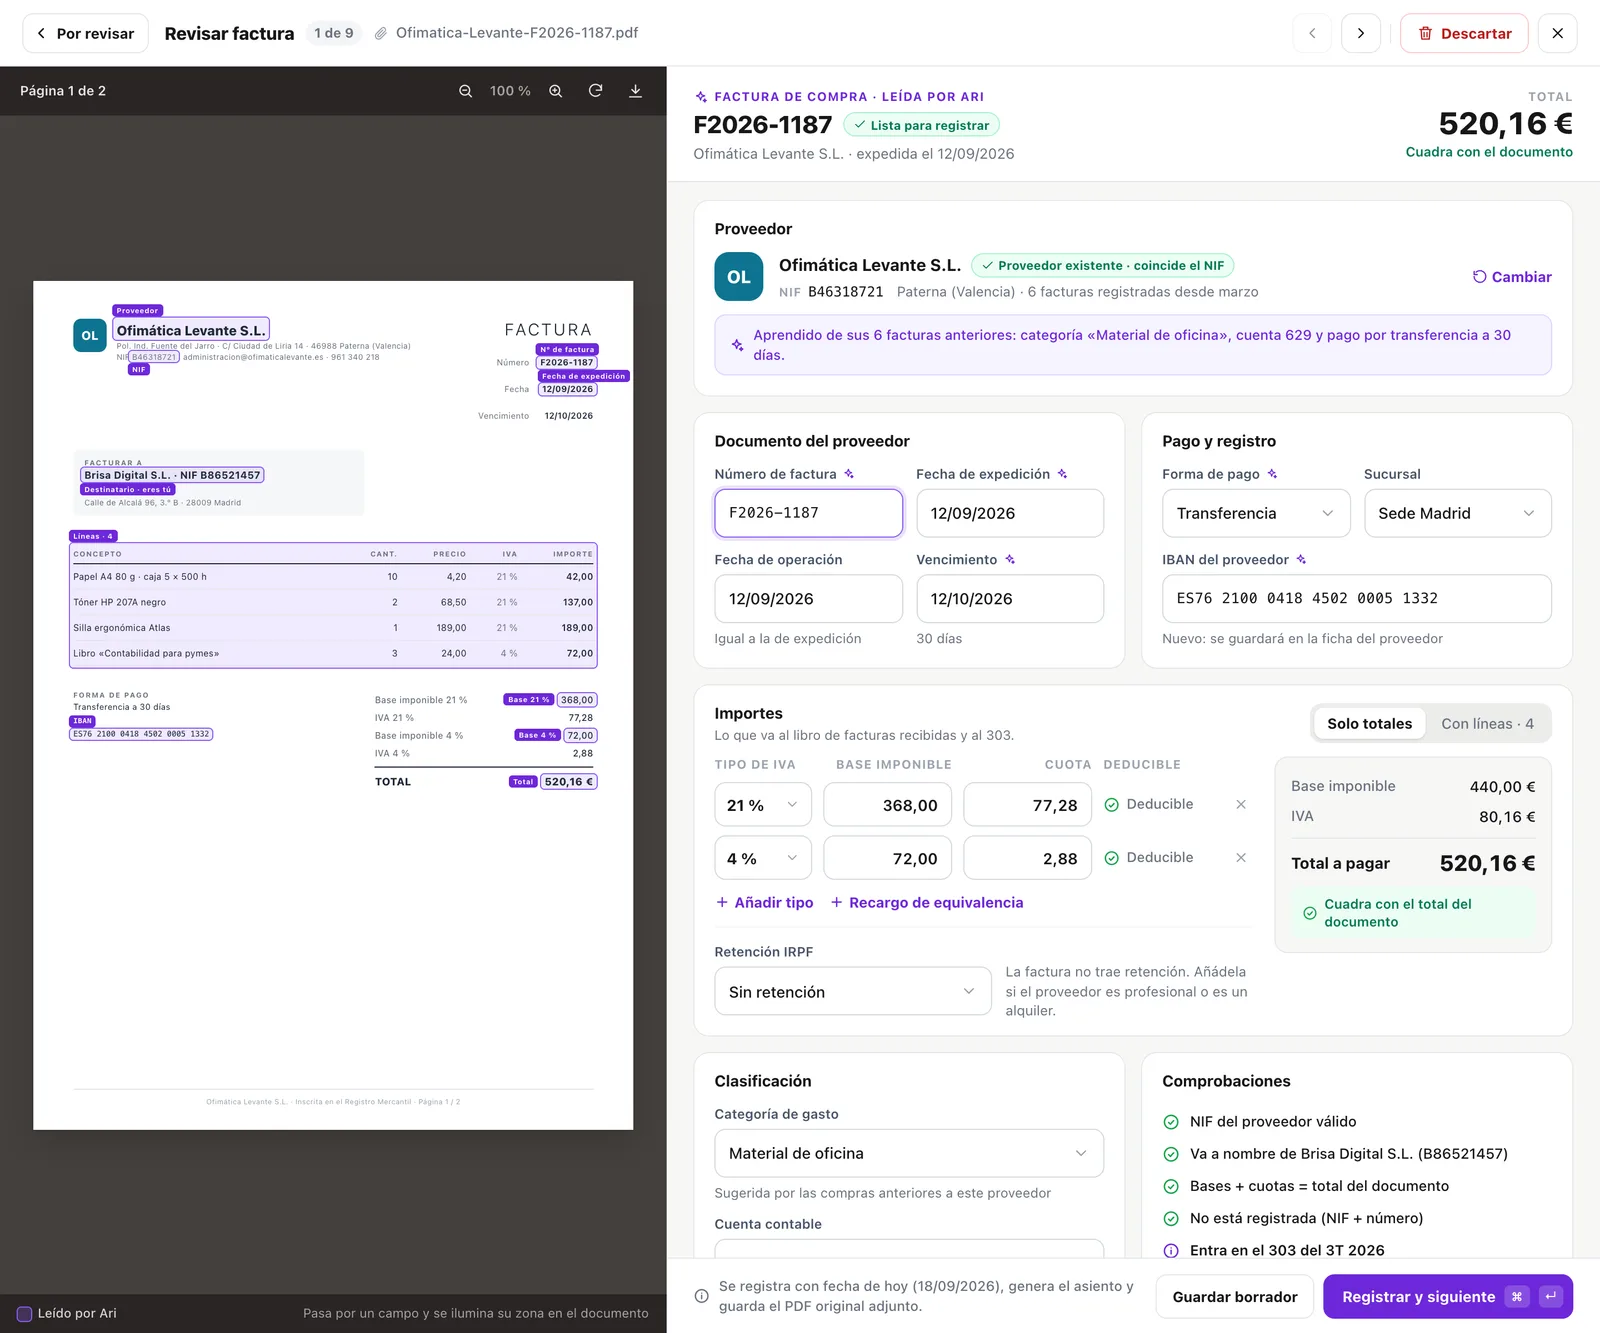Add Recargo de equivalencia
Screen dimensions: 1600x1333
(x=927, y=902)
